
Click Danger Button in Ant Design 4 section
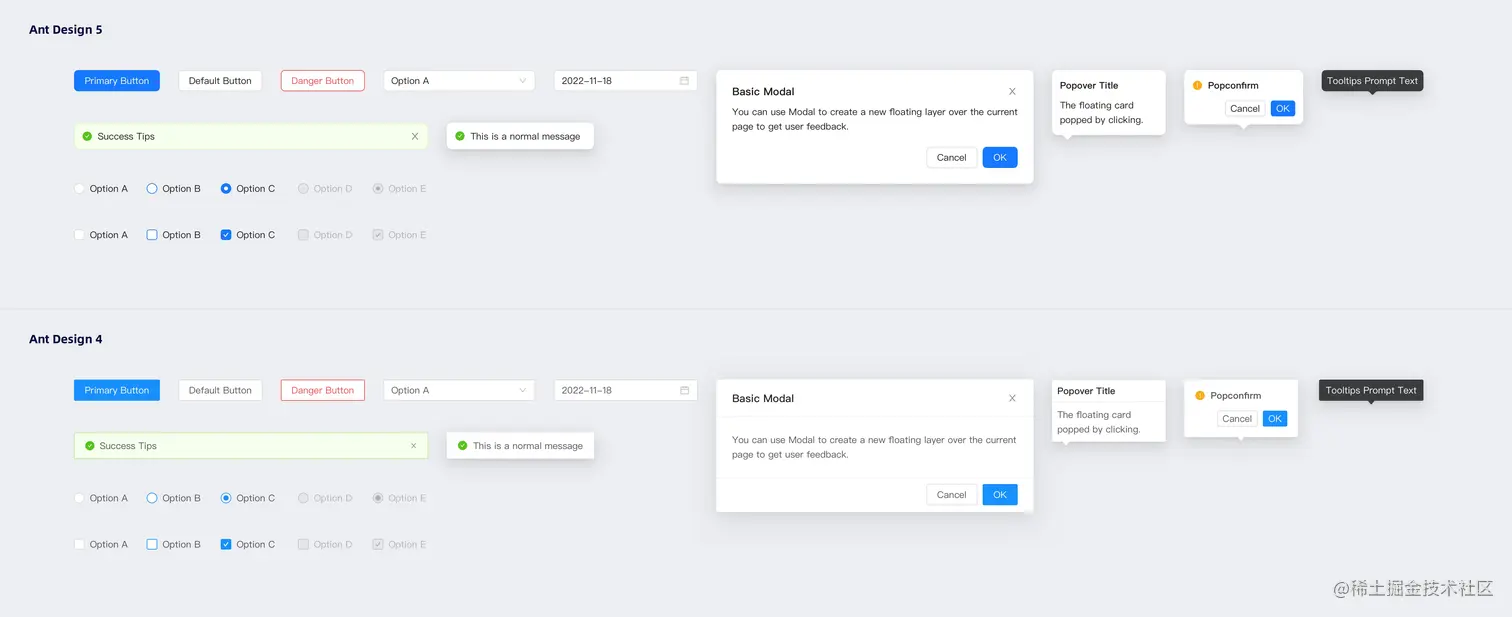coord(322,390)
